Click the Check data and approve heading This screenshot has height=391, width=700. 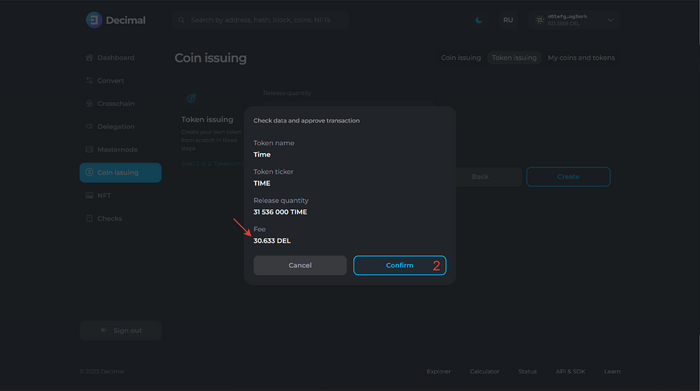(x=307, y=121)
